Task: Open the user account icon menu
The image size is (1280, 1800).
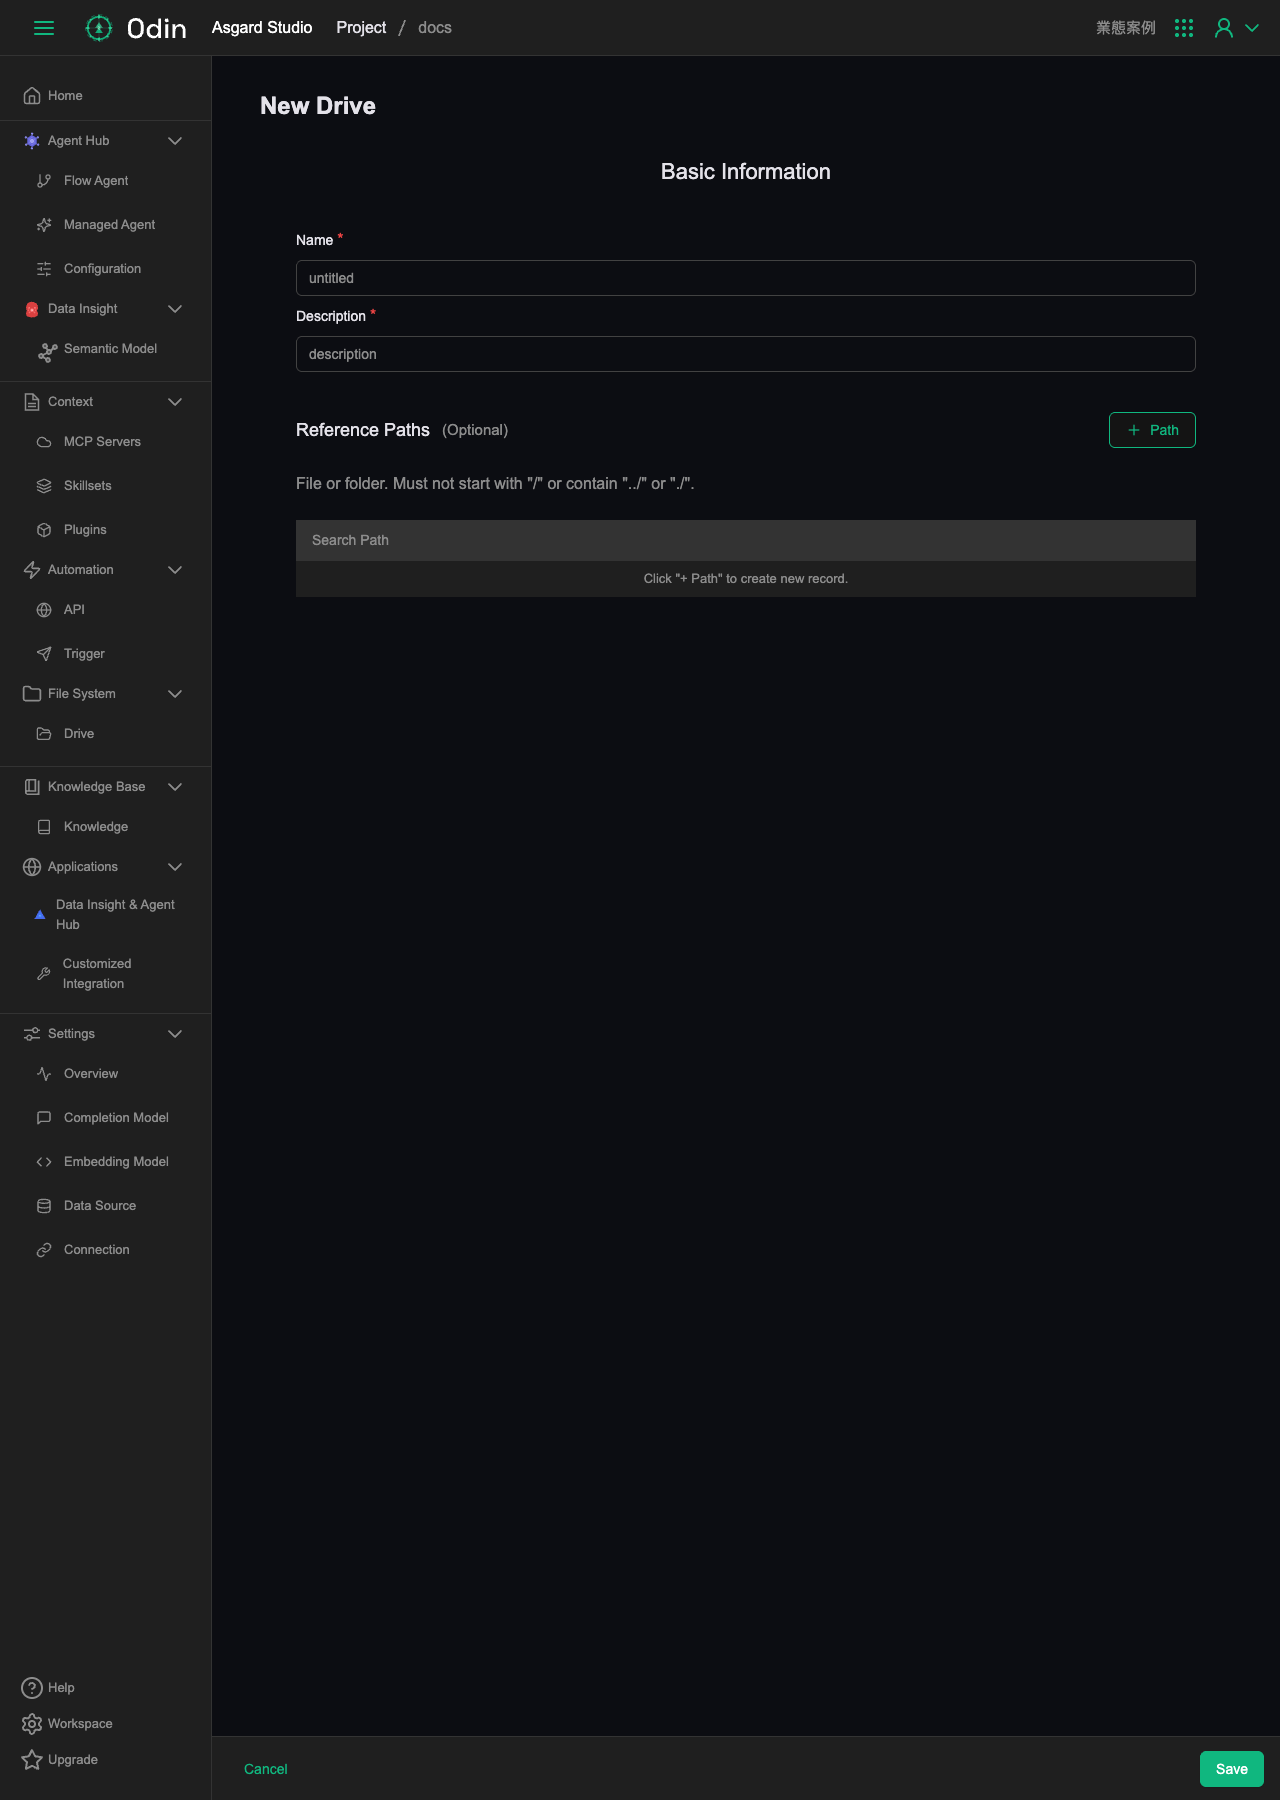Action: (1236, 28)
